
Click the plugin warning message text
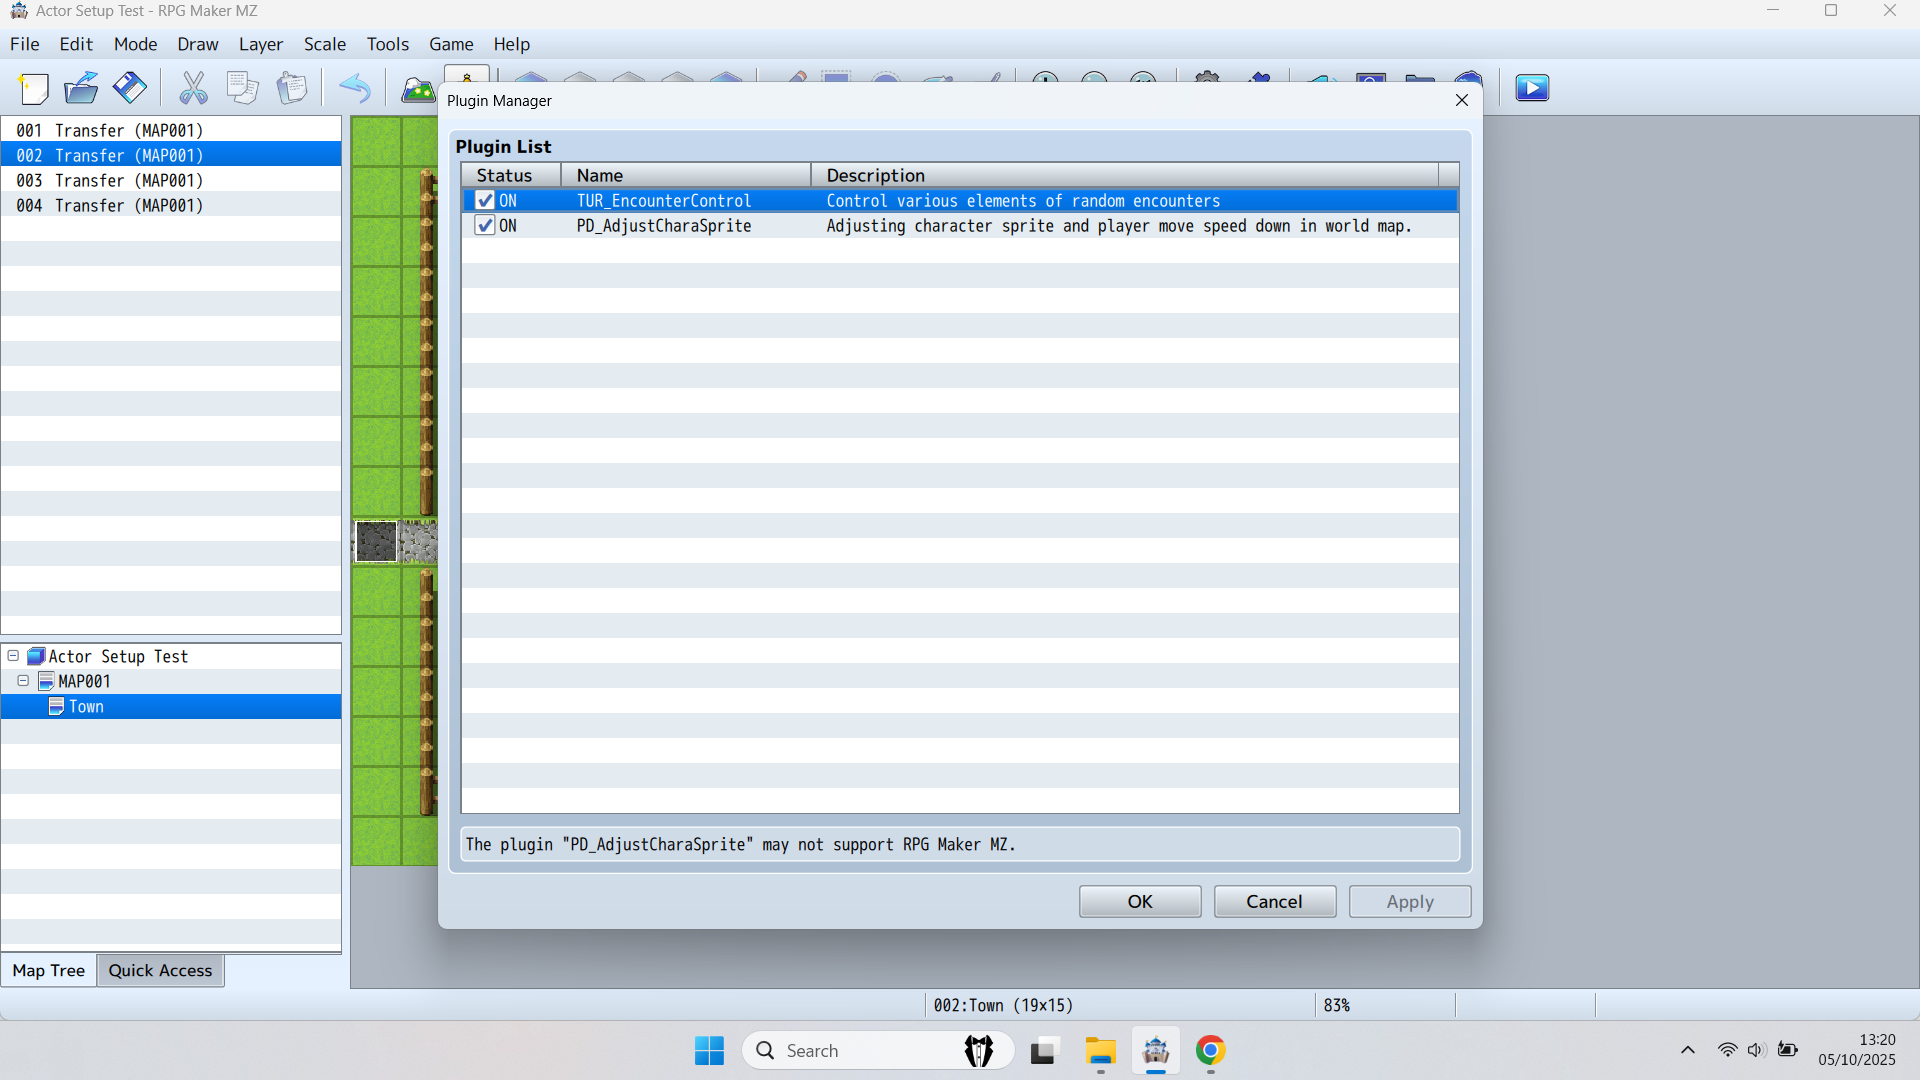740,845
